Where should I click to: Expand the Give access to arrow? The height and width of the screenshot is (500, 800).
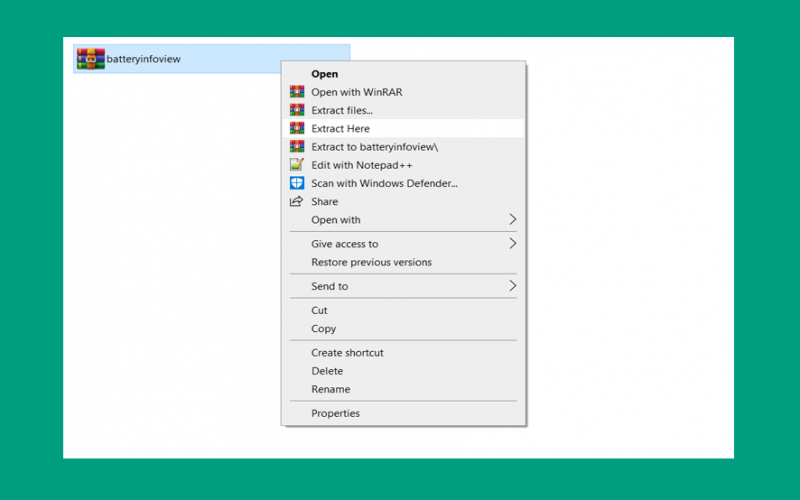point(513,243)
